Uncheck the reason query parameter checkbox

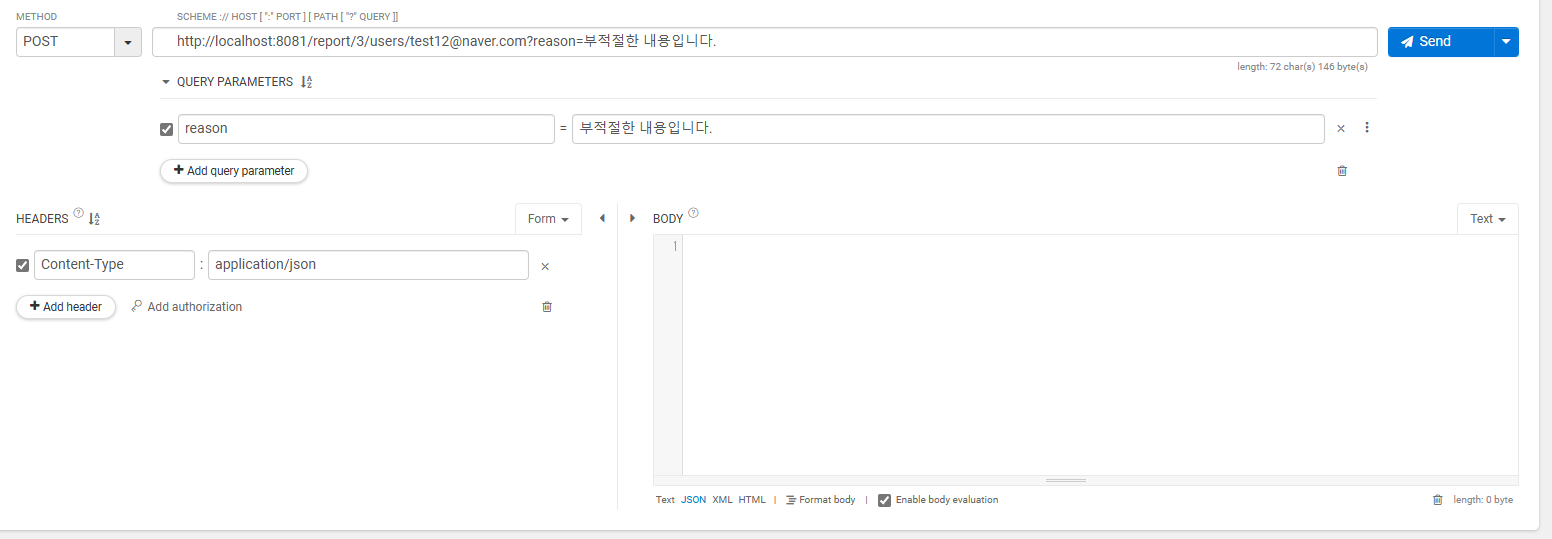tap(166, 129)
